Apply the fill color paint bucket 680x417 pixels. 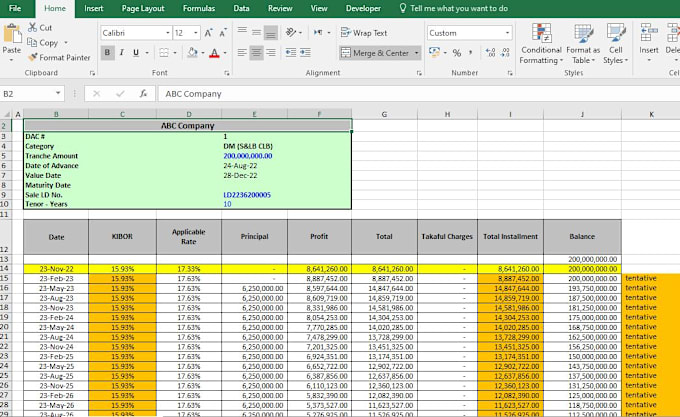pos(192,53)
